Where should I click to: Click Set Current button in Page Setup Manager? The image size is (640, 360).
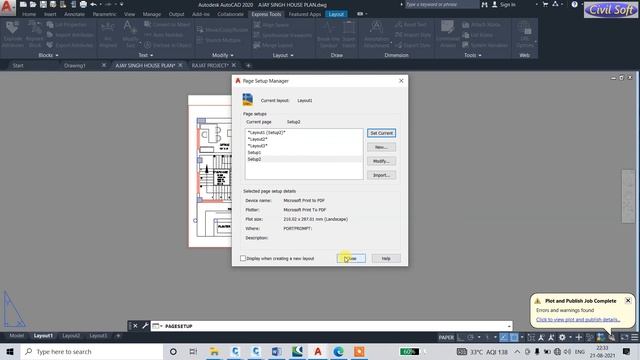click(x=381, y=133)
